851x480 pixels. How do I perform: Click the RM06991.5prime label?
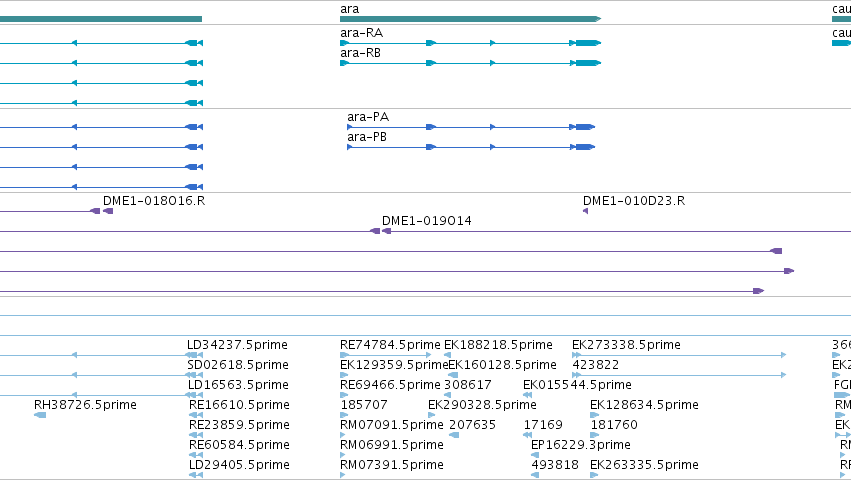(x=392, y=445)
